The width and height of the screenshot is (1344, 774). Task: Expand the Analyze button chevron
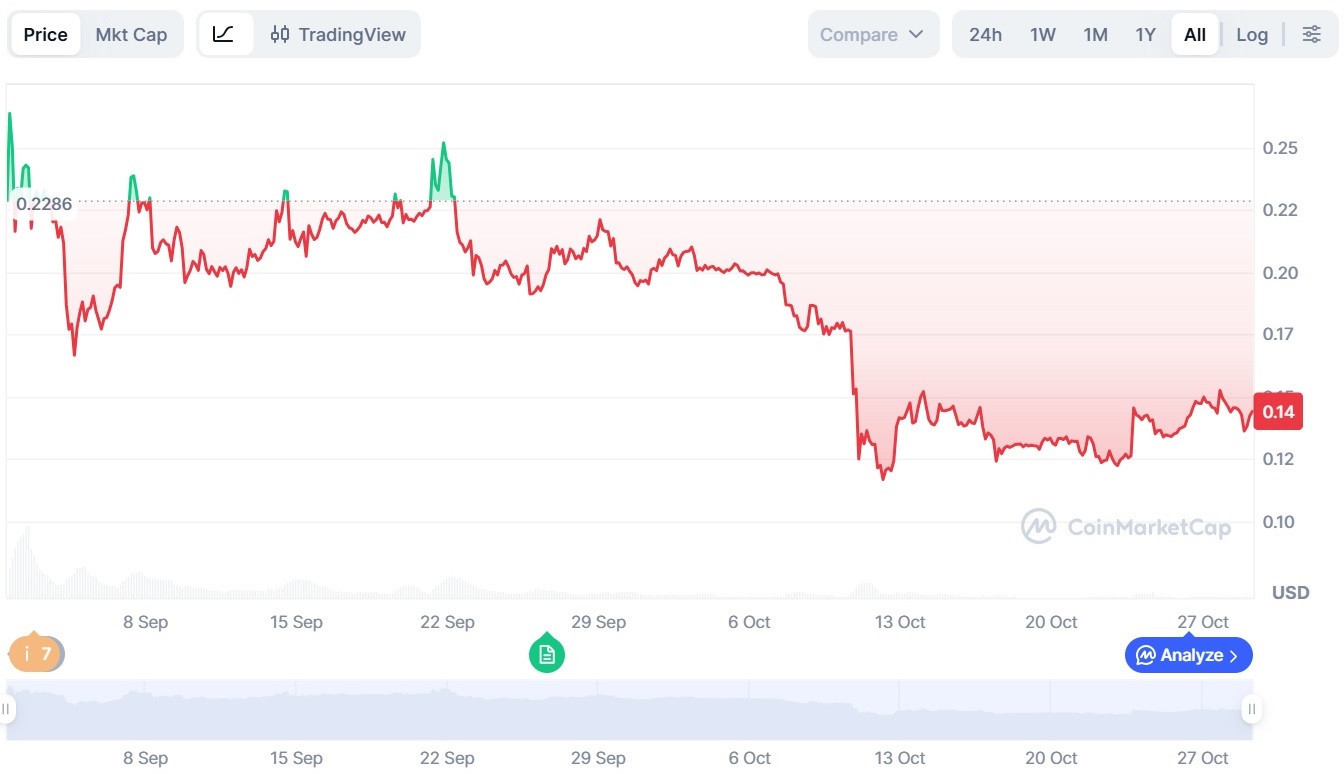pos(1234,656)
